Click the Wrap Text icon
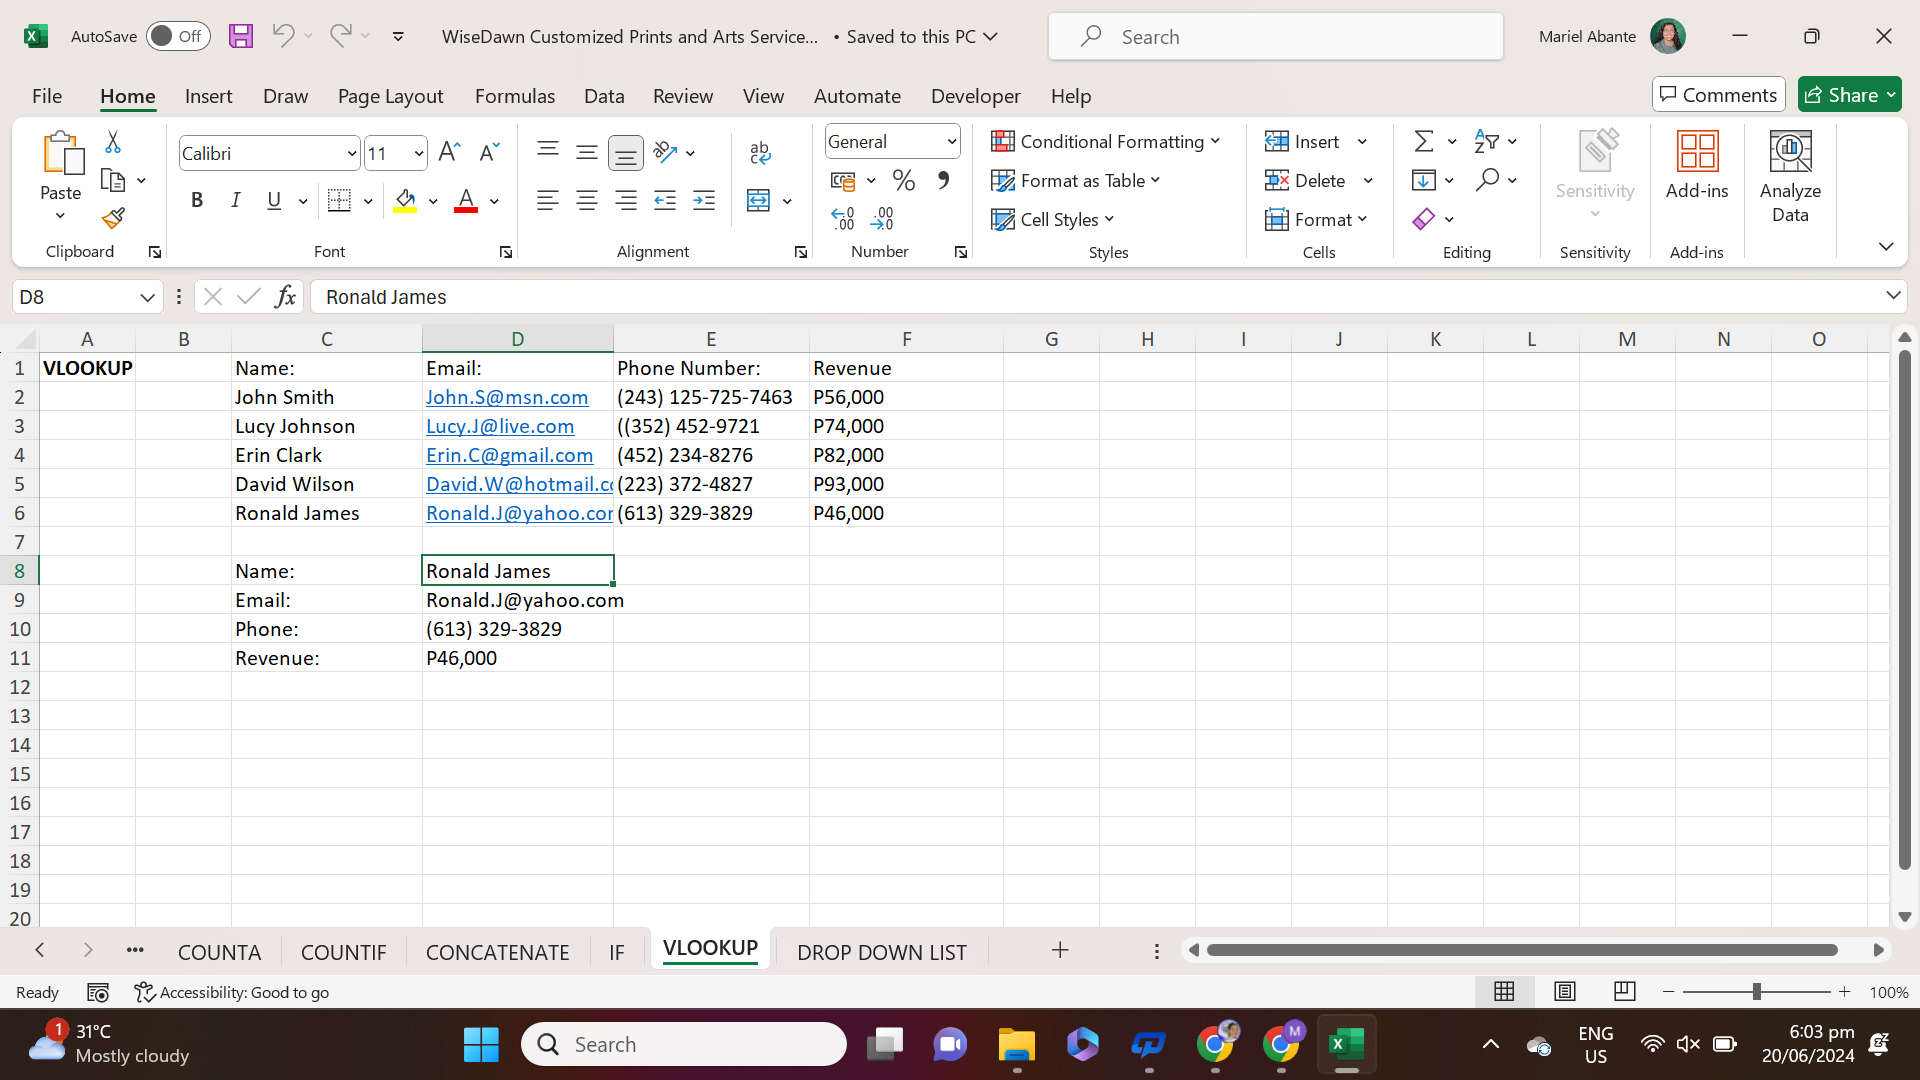Screen dimensions: 1920x1080 coord(759,152)
